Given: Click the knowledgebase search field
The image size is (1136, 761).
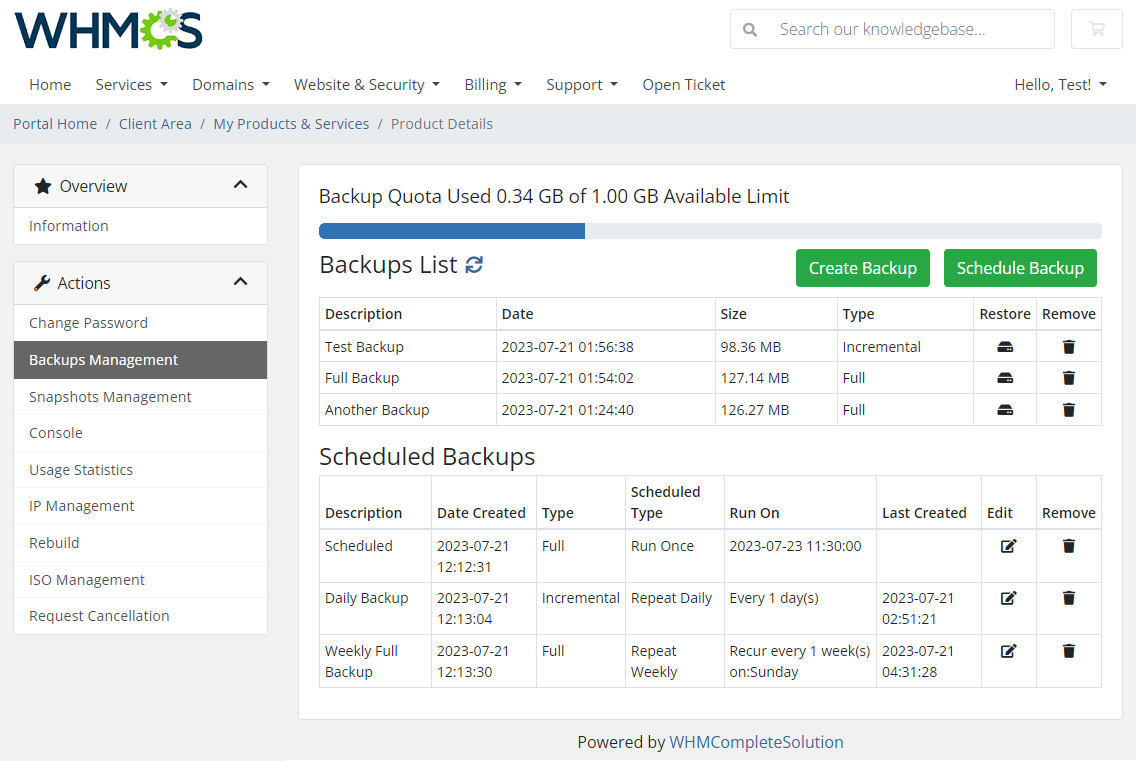Looking at the screenshot, I should [900, 29].
